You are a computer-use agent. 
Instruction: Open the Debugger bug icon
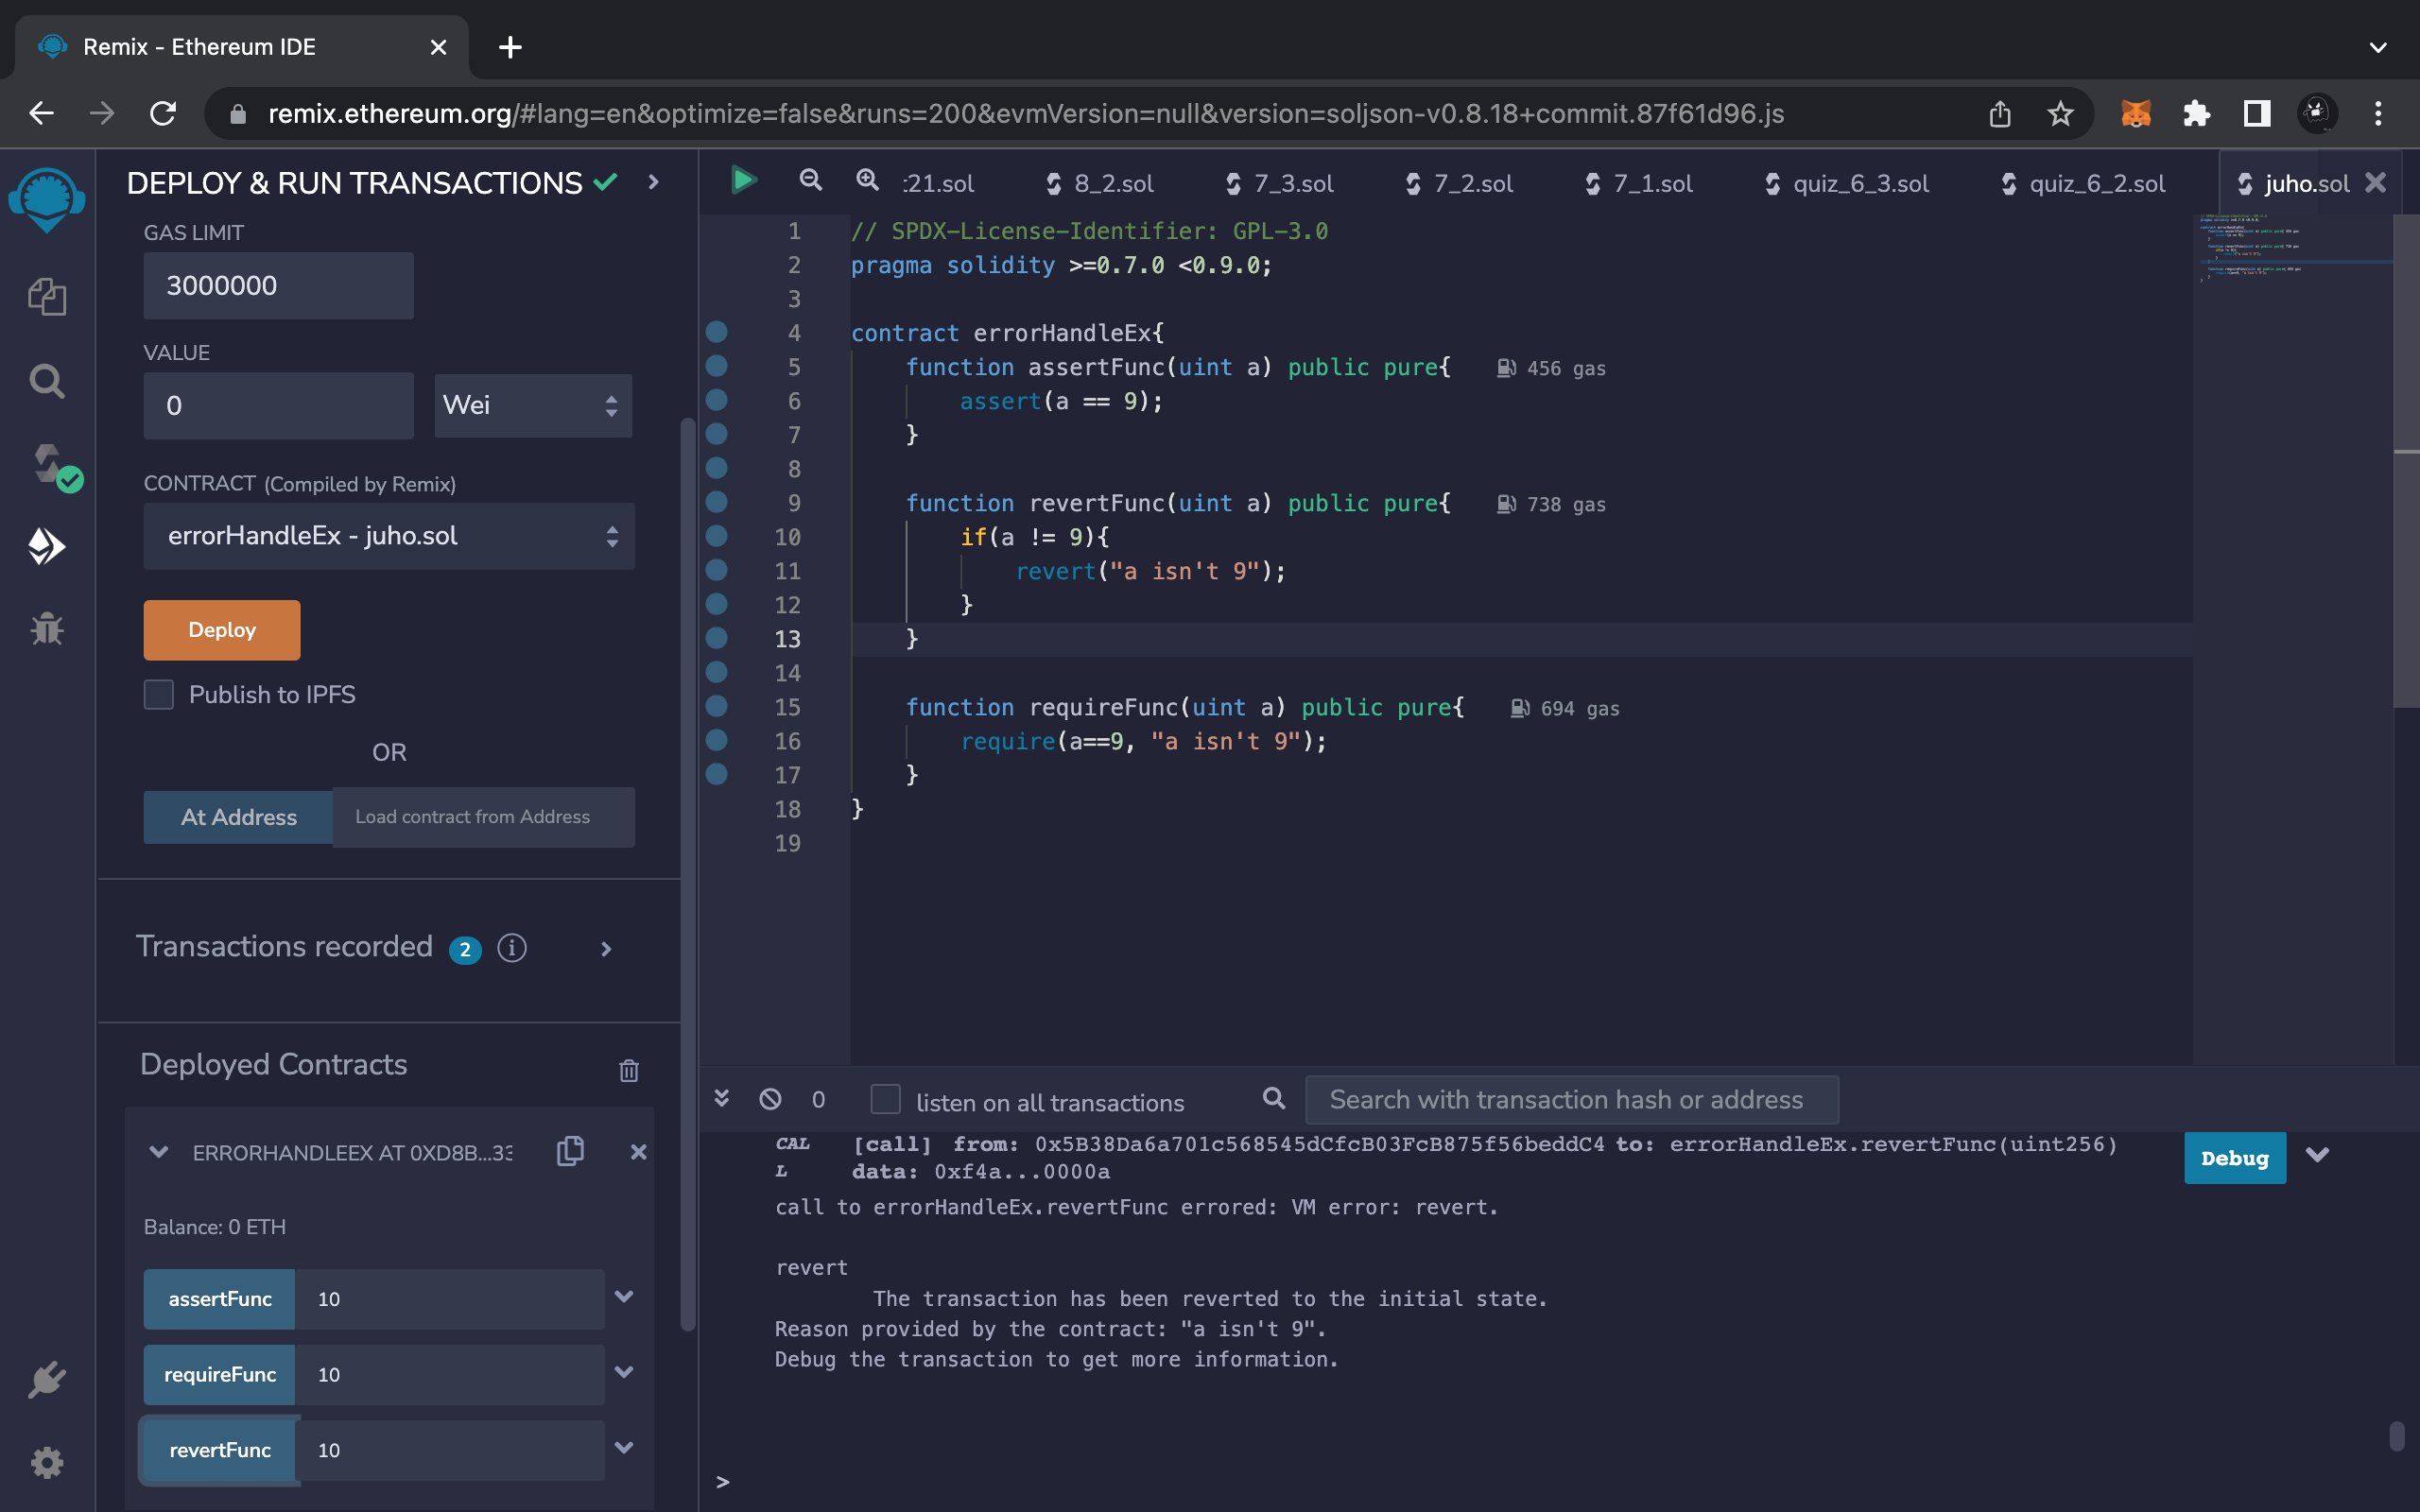click(47, 629)
